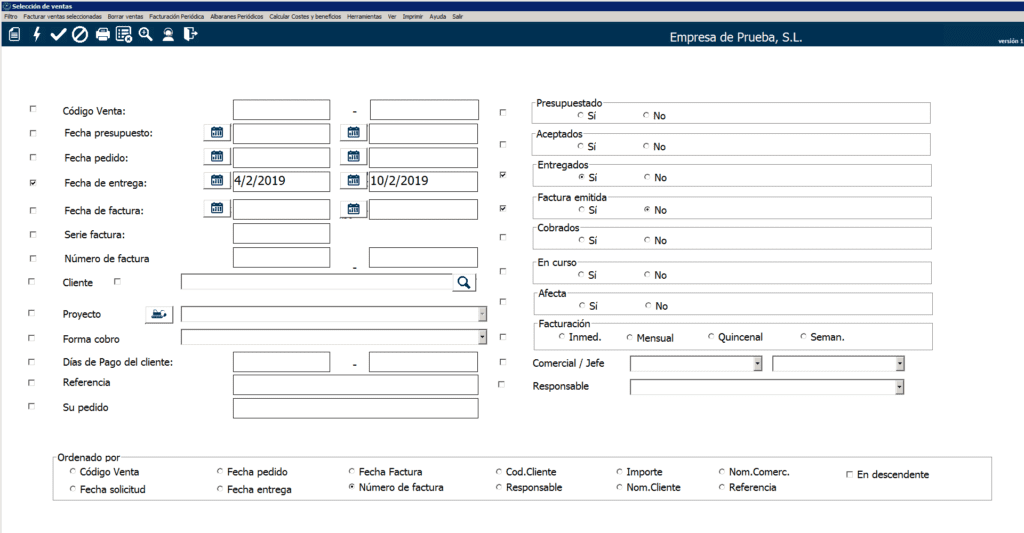Open calendar for Fecha presupuesto start date
Viewport: 1024px width, 533px height.
217,132
